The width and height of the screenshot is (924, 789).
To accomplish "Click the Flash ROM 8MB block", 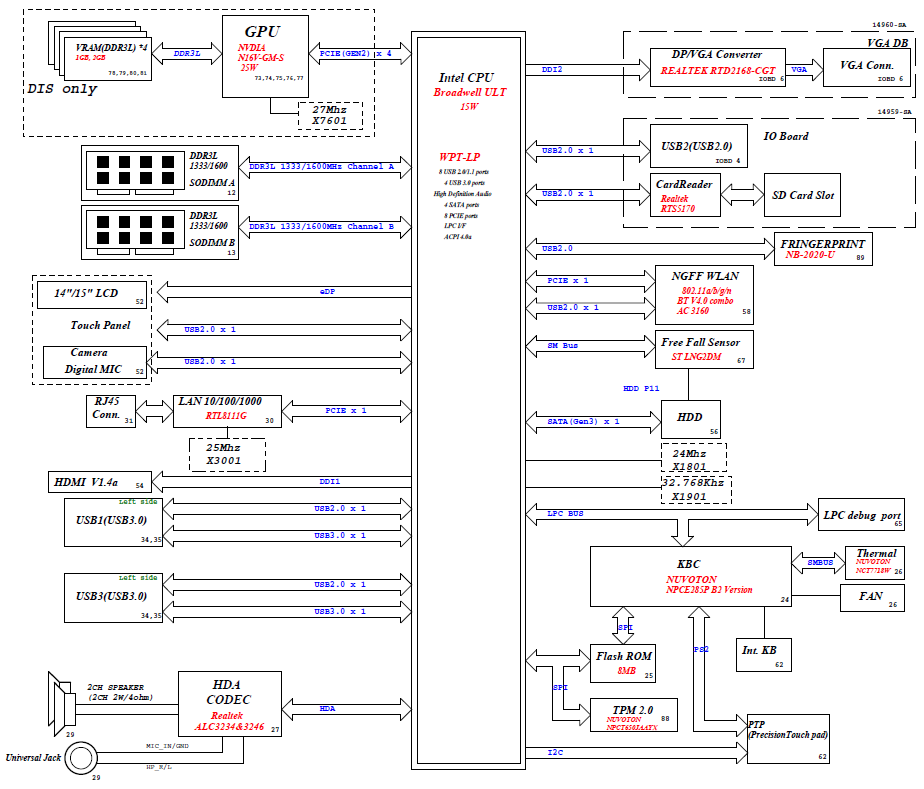I will [x=625, y=663].
